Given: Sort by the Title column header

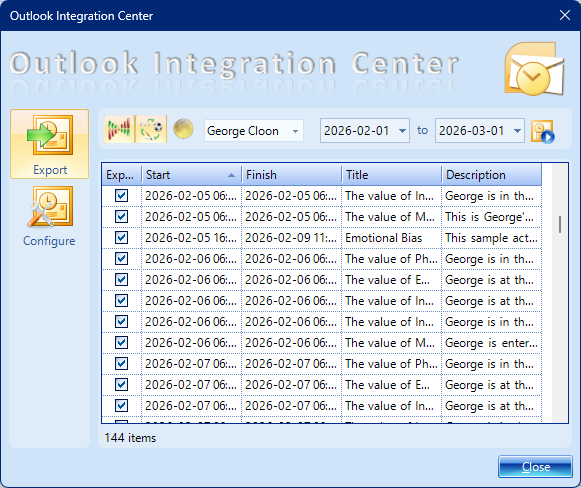Looking at the screenshot, I should pos(391,175).
